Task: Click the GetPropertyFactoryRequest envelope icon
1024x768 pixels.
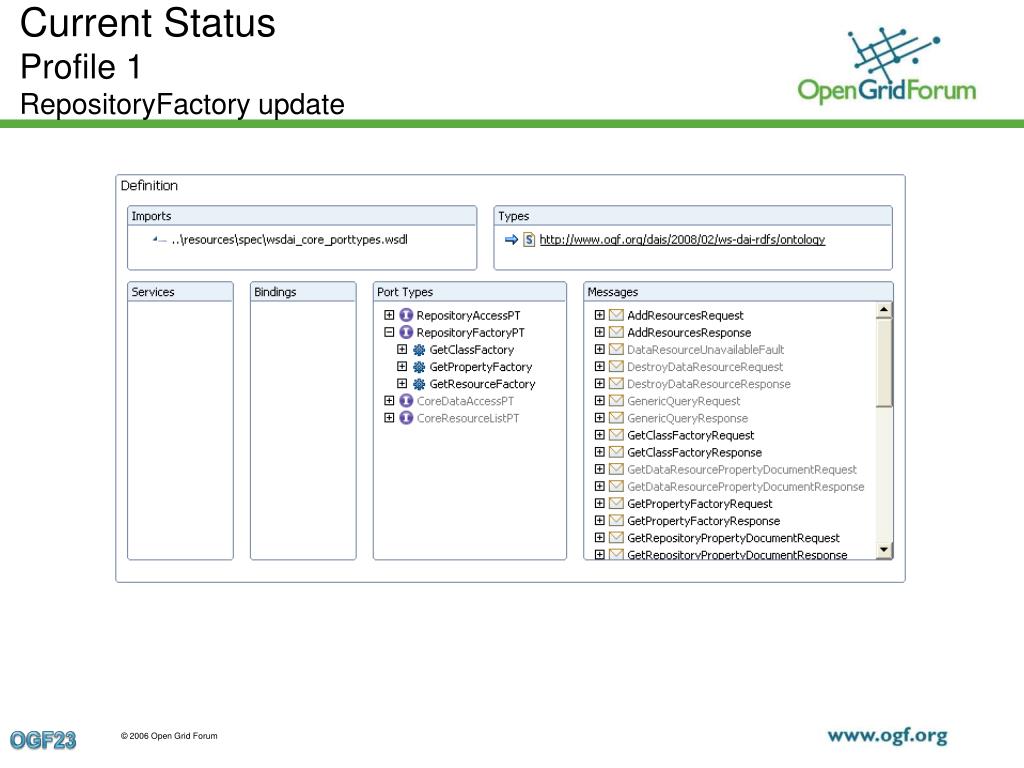Action: (x=616, y=504)
